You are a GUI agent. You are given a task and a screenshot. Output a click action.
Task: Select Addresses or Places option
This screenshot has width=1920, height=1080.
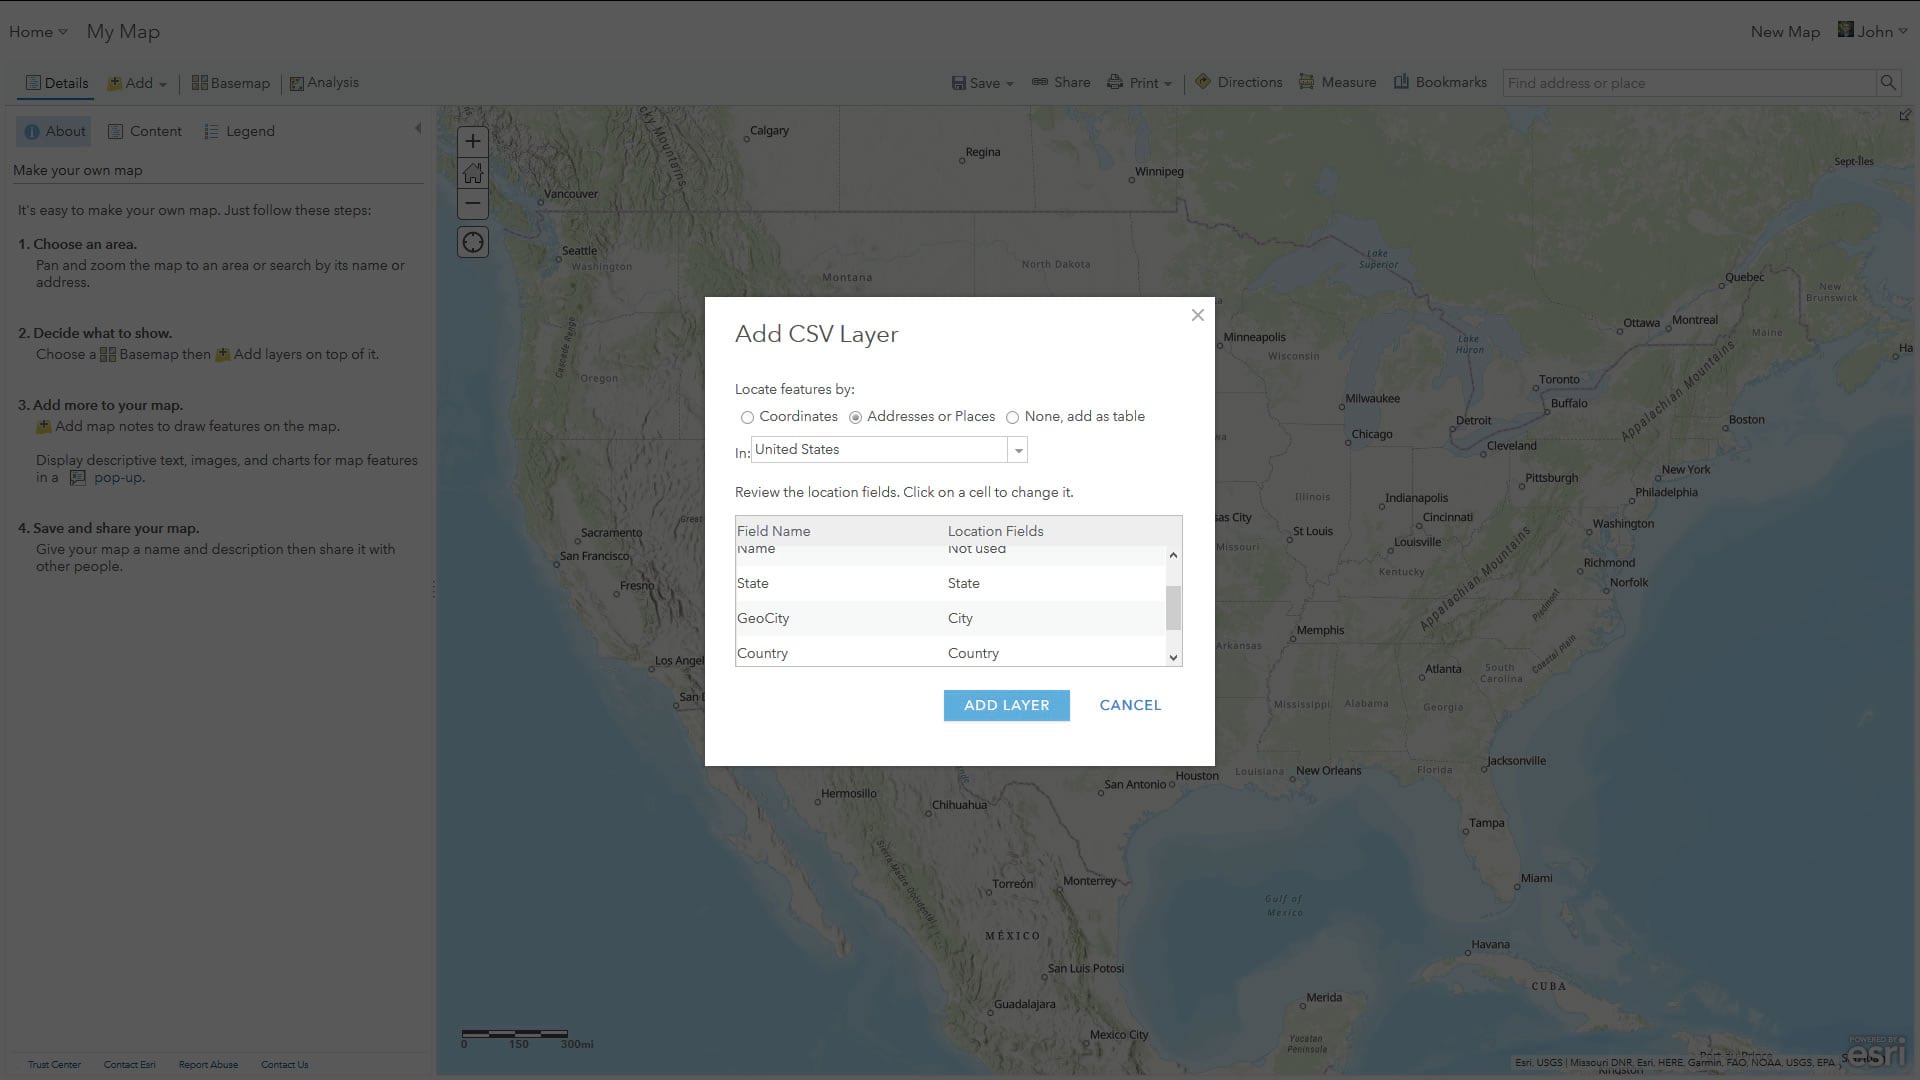(x=855, y=418)
